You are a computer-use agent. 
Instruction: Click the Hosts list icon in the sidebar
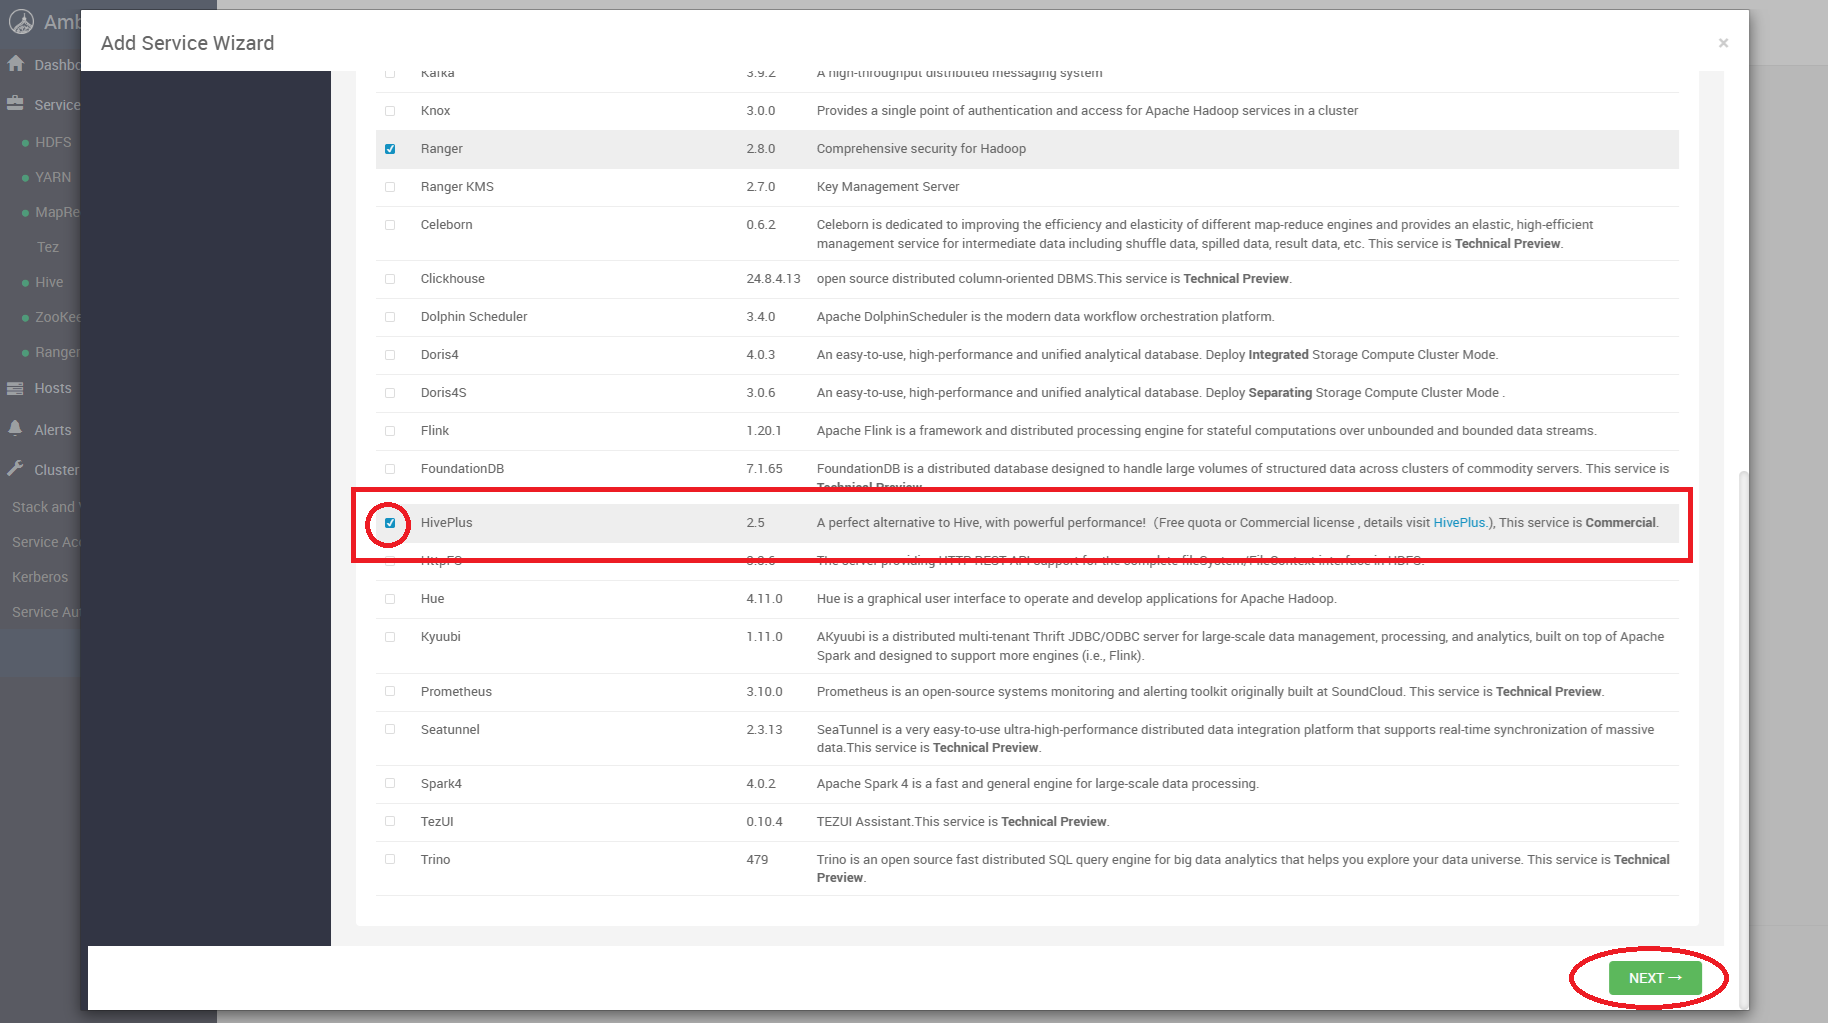15,388
